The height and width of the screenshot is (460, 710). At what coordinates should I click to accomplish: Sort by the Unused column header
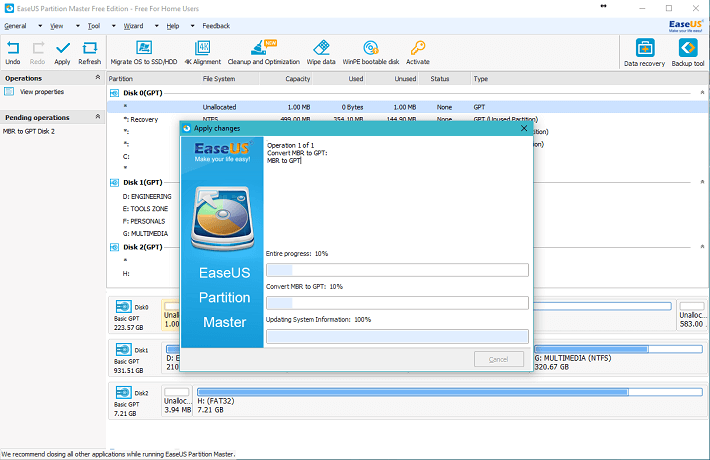click(x=392, y=79)
